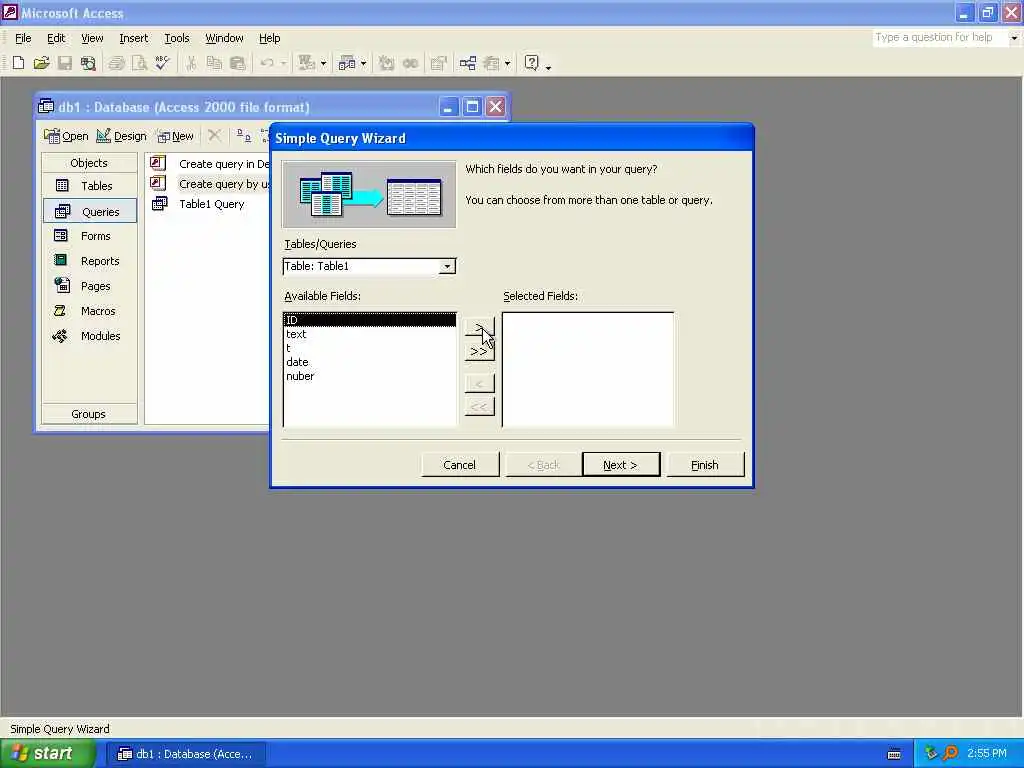
Task: Expand the Analyze dropdown arrow
Action: 363,63
